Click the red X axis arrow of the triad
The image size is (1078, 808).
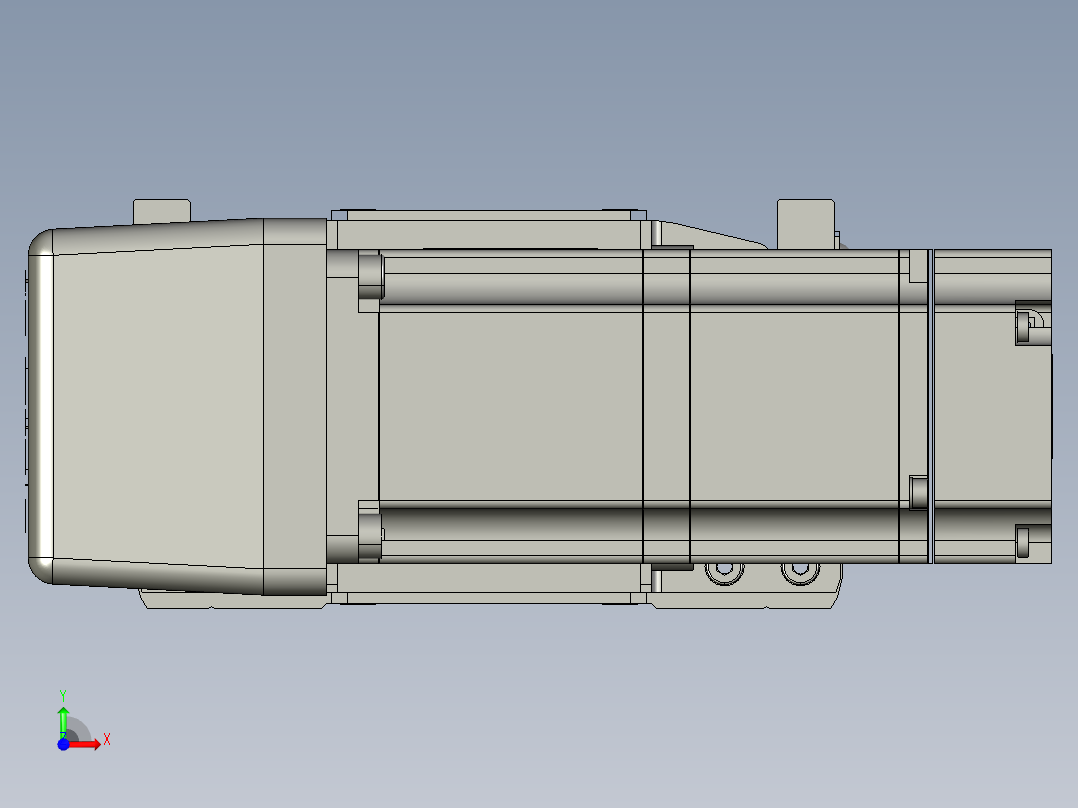coord(85,744)
